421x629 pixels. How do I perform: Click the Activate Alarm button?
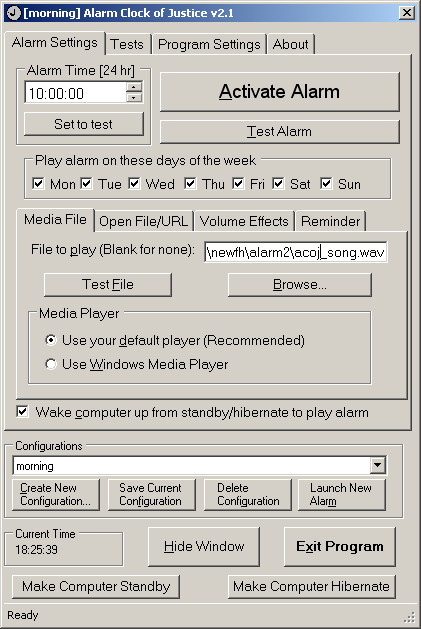[x=279, y=92]
